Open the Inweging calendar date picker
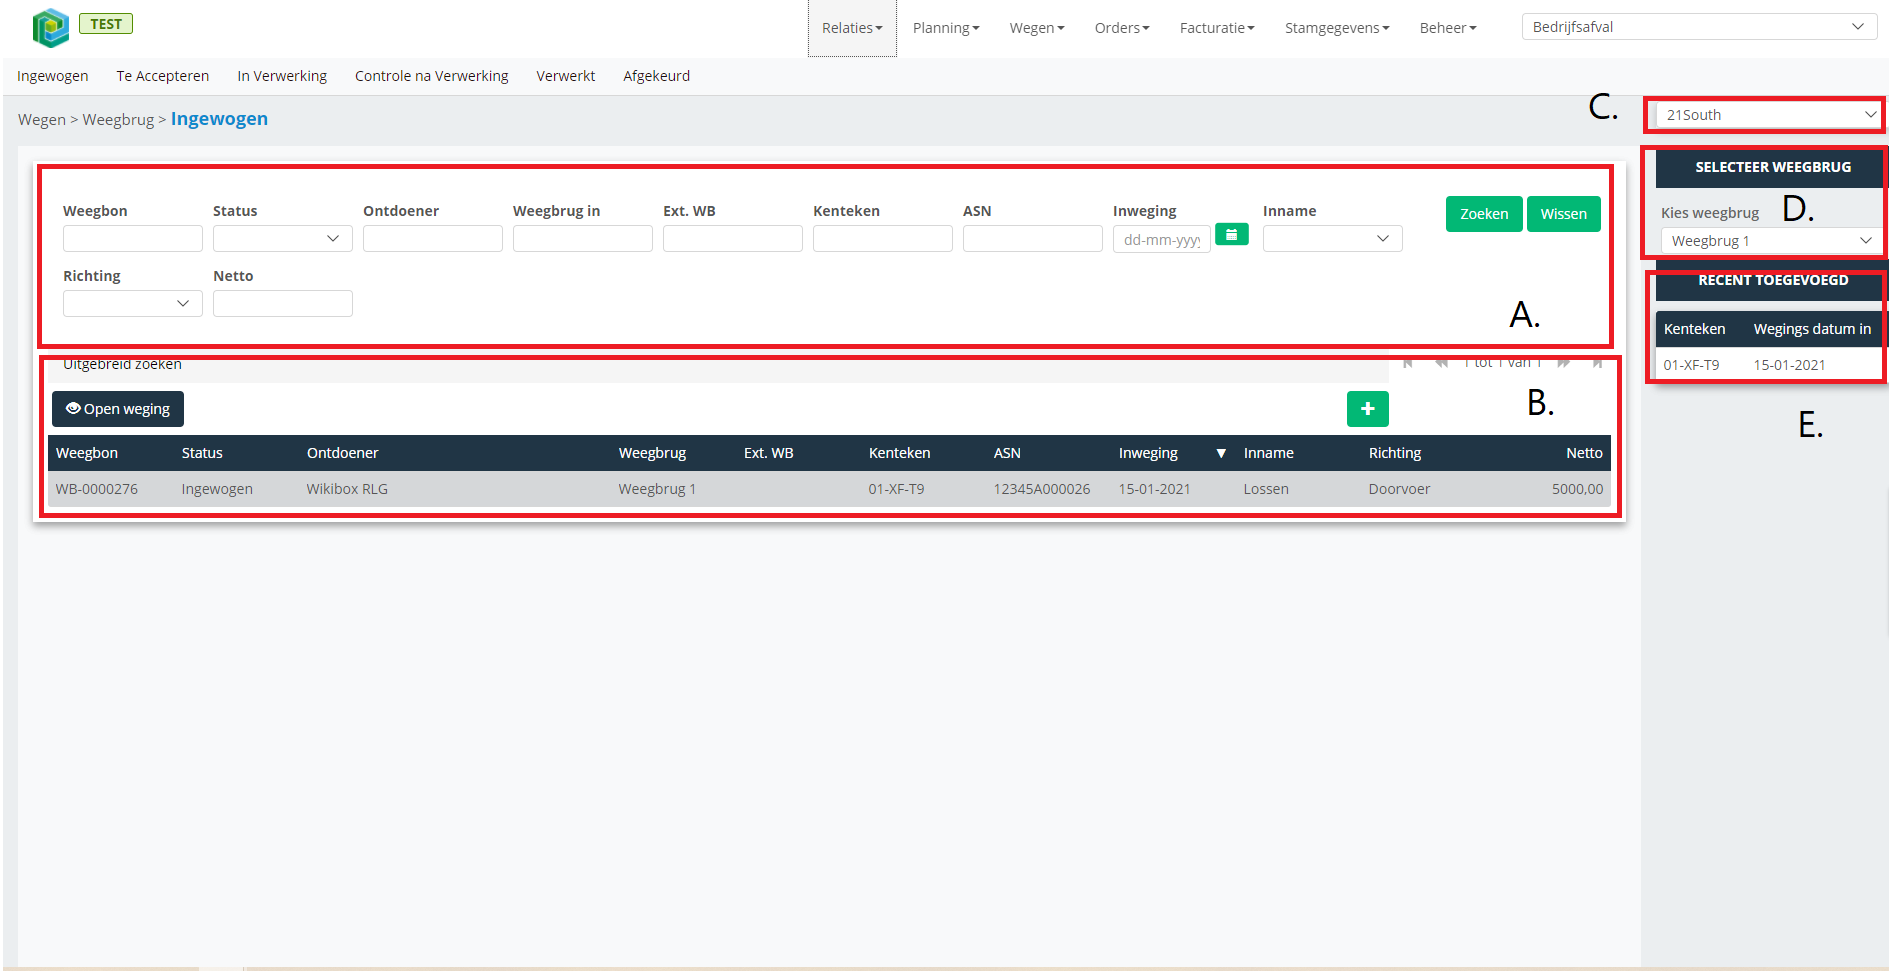The width and height of the screenshot is (1889, 971). pos(1231,235)
